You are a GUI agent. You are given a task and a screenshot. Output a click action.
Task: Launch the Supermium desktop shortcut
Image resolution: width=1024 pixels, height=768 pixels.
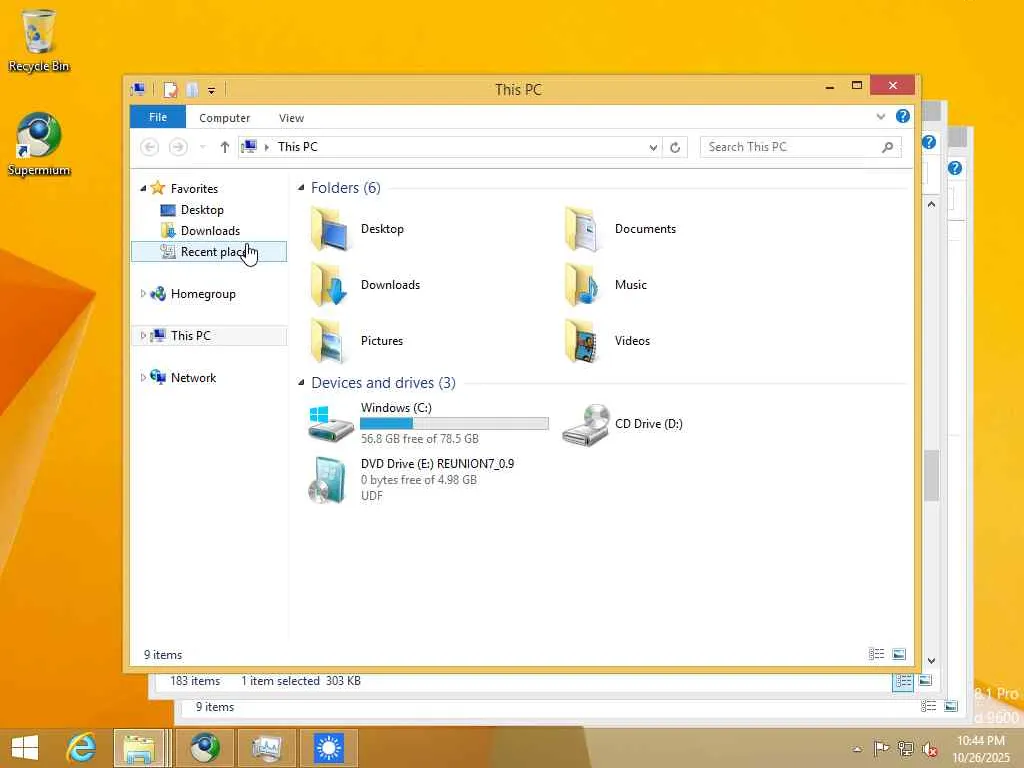pos(39,144)
